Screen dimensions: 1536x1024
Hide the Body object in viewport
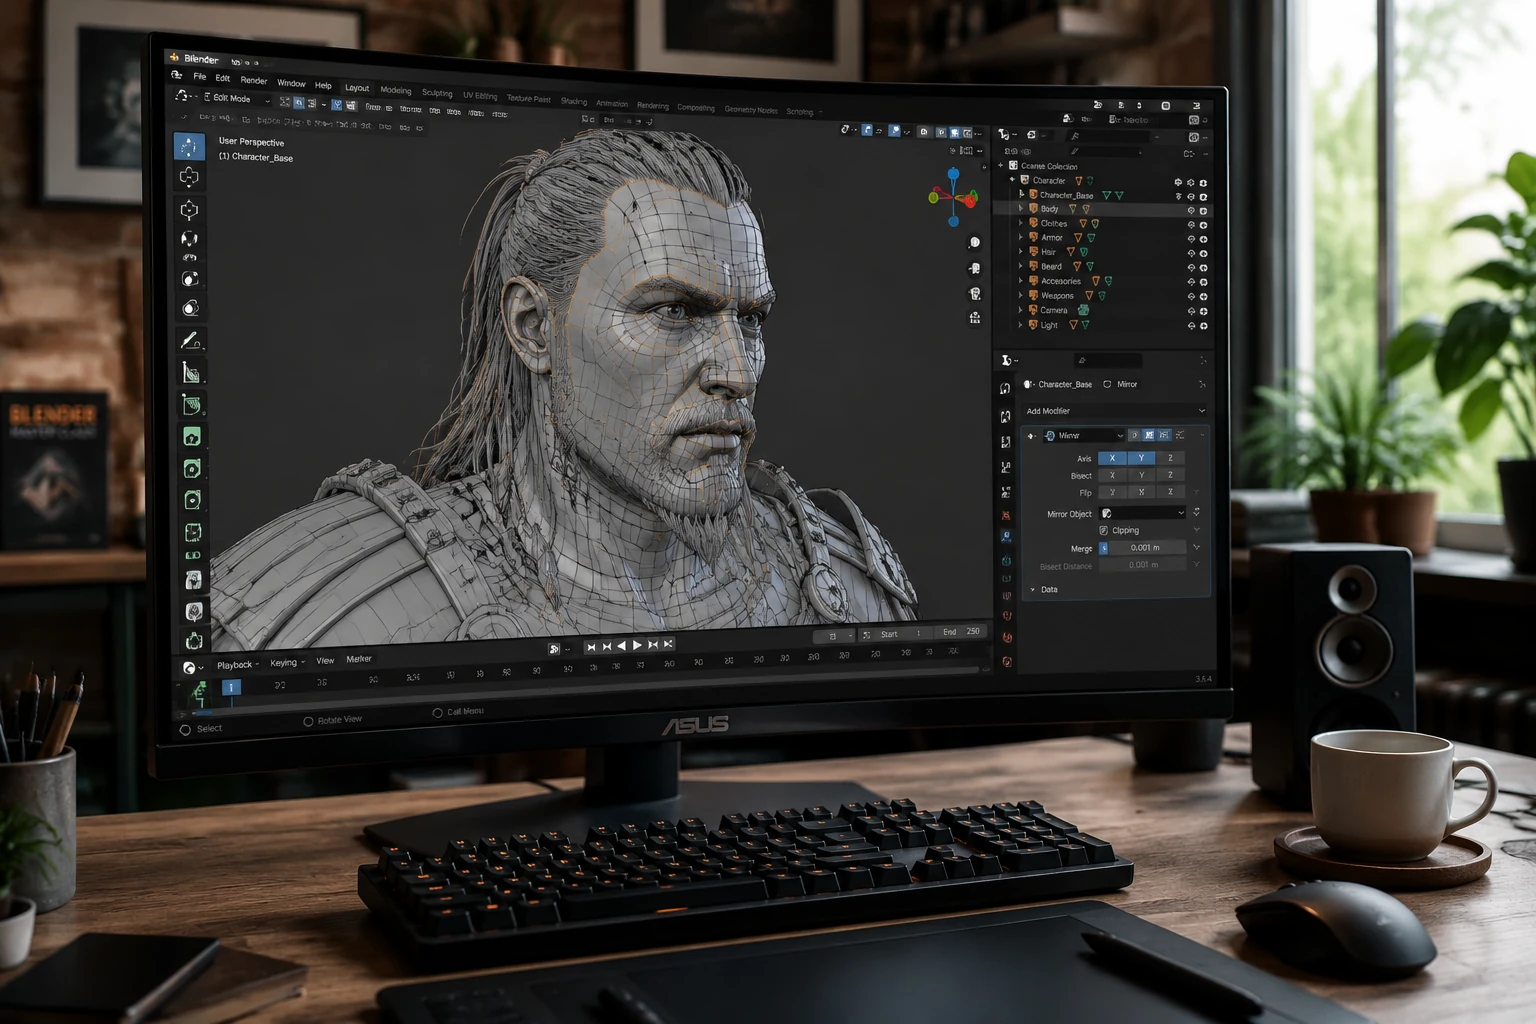1191,210
